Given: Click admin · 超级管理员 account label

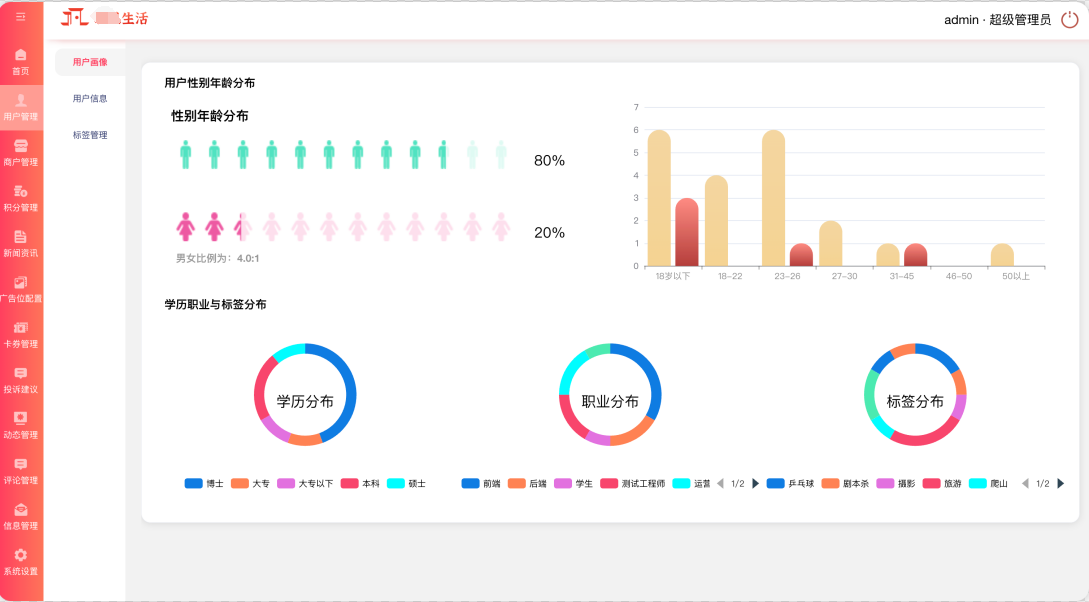Looking at the screenshot, I should click(997, 19).
